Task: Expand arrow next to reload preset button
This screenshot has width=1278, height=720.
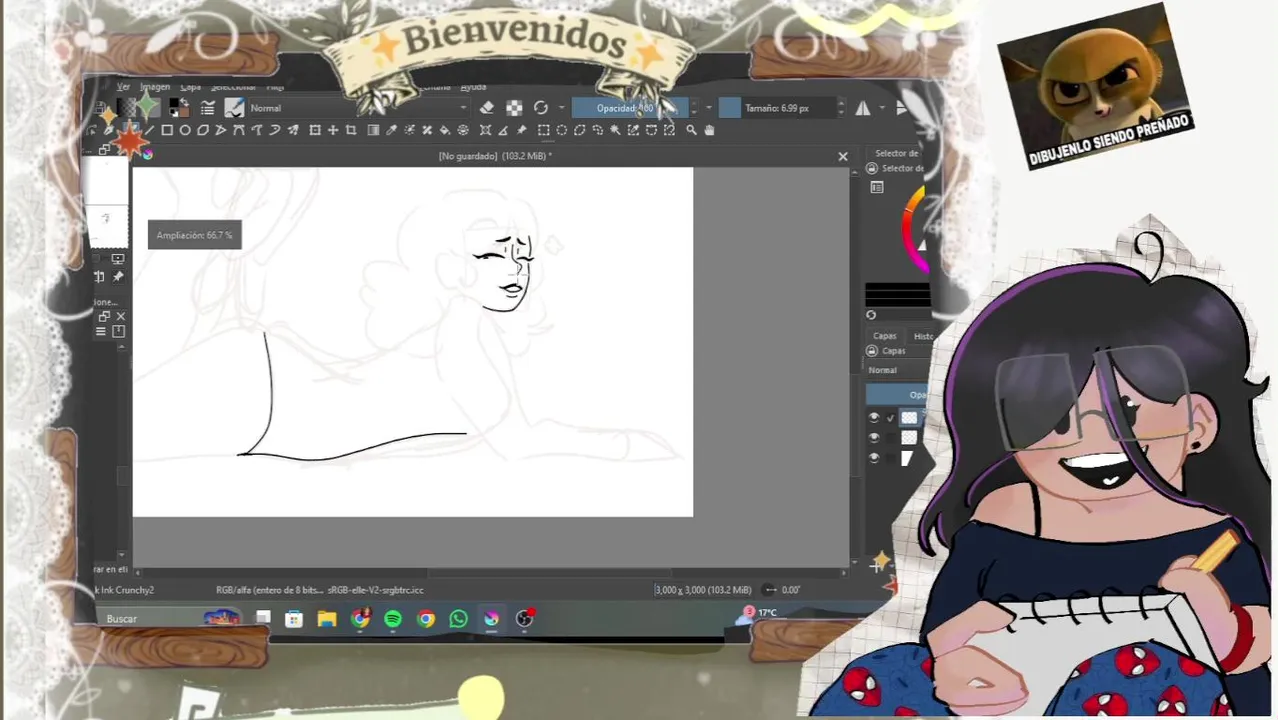Action: point(561,108)
